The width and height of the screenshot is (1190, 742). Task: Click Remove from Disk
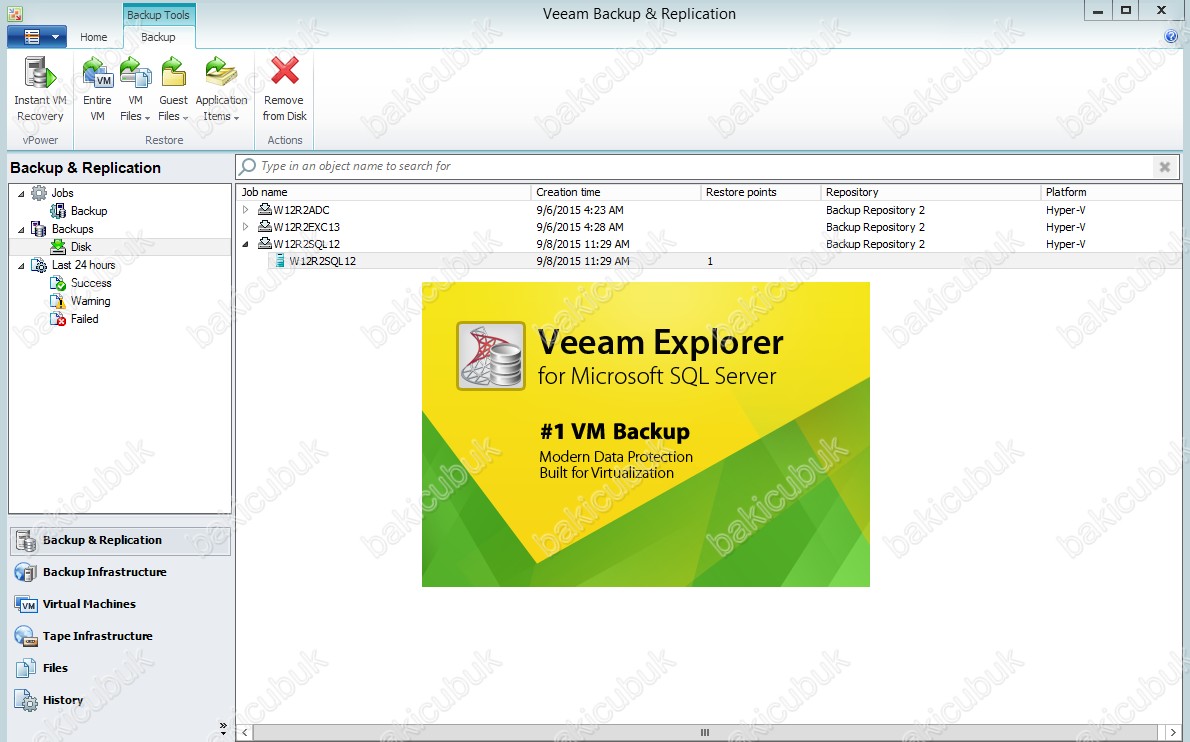pyautogui.click(x=285, y=89)
